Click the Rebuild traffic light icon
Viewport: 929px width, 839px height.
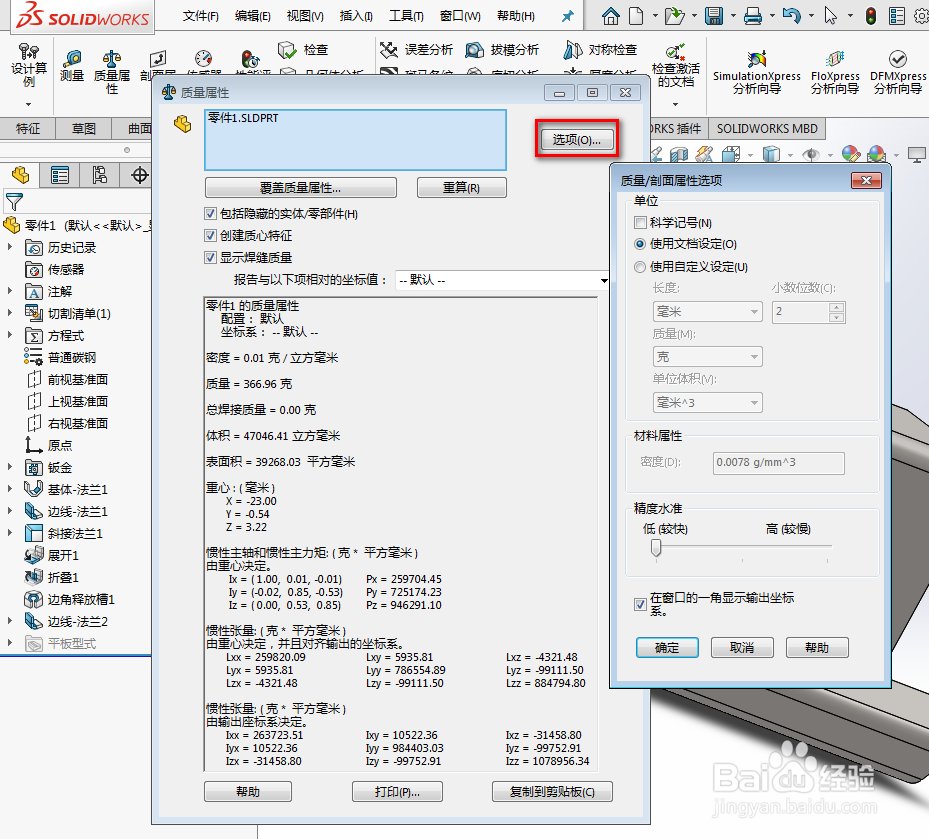tap(870, 15)
